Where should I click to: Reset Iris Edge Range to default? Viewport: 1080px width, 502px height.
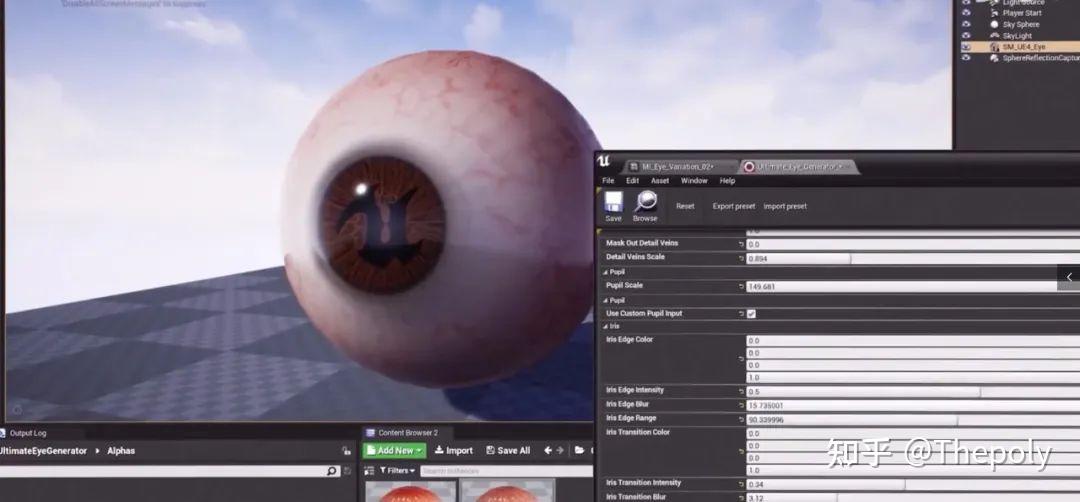tap(742, 419)
